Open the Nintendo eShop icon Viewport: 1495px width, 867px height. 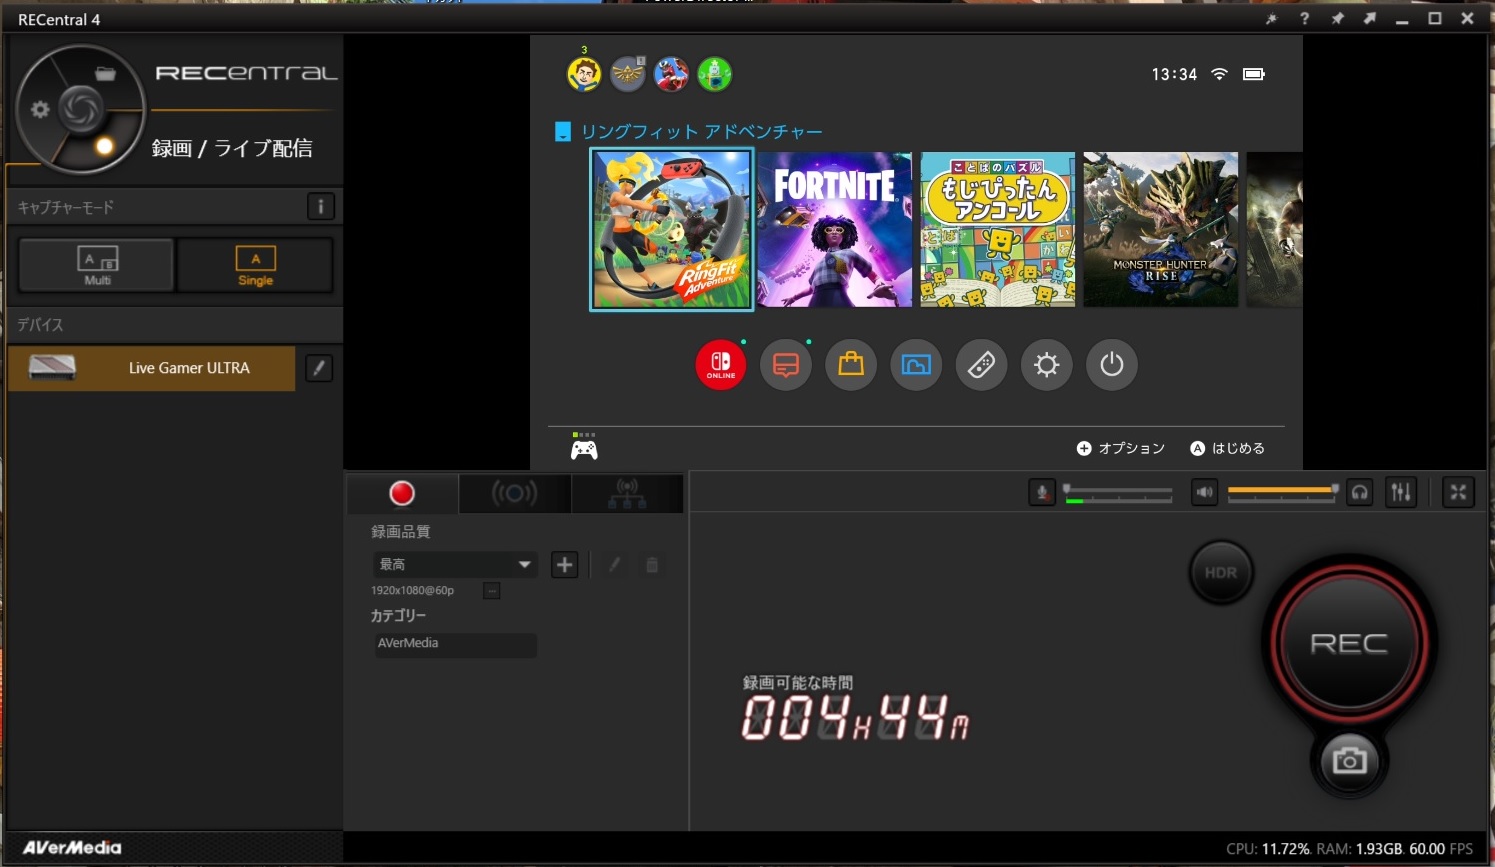[x=851, y=365]
